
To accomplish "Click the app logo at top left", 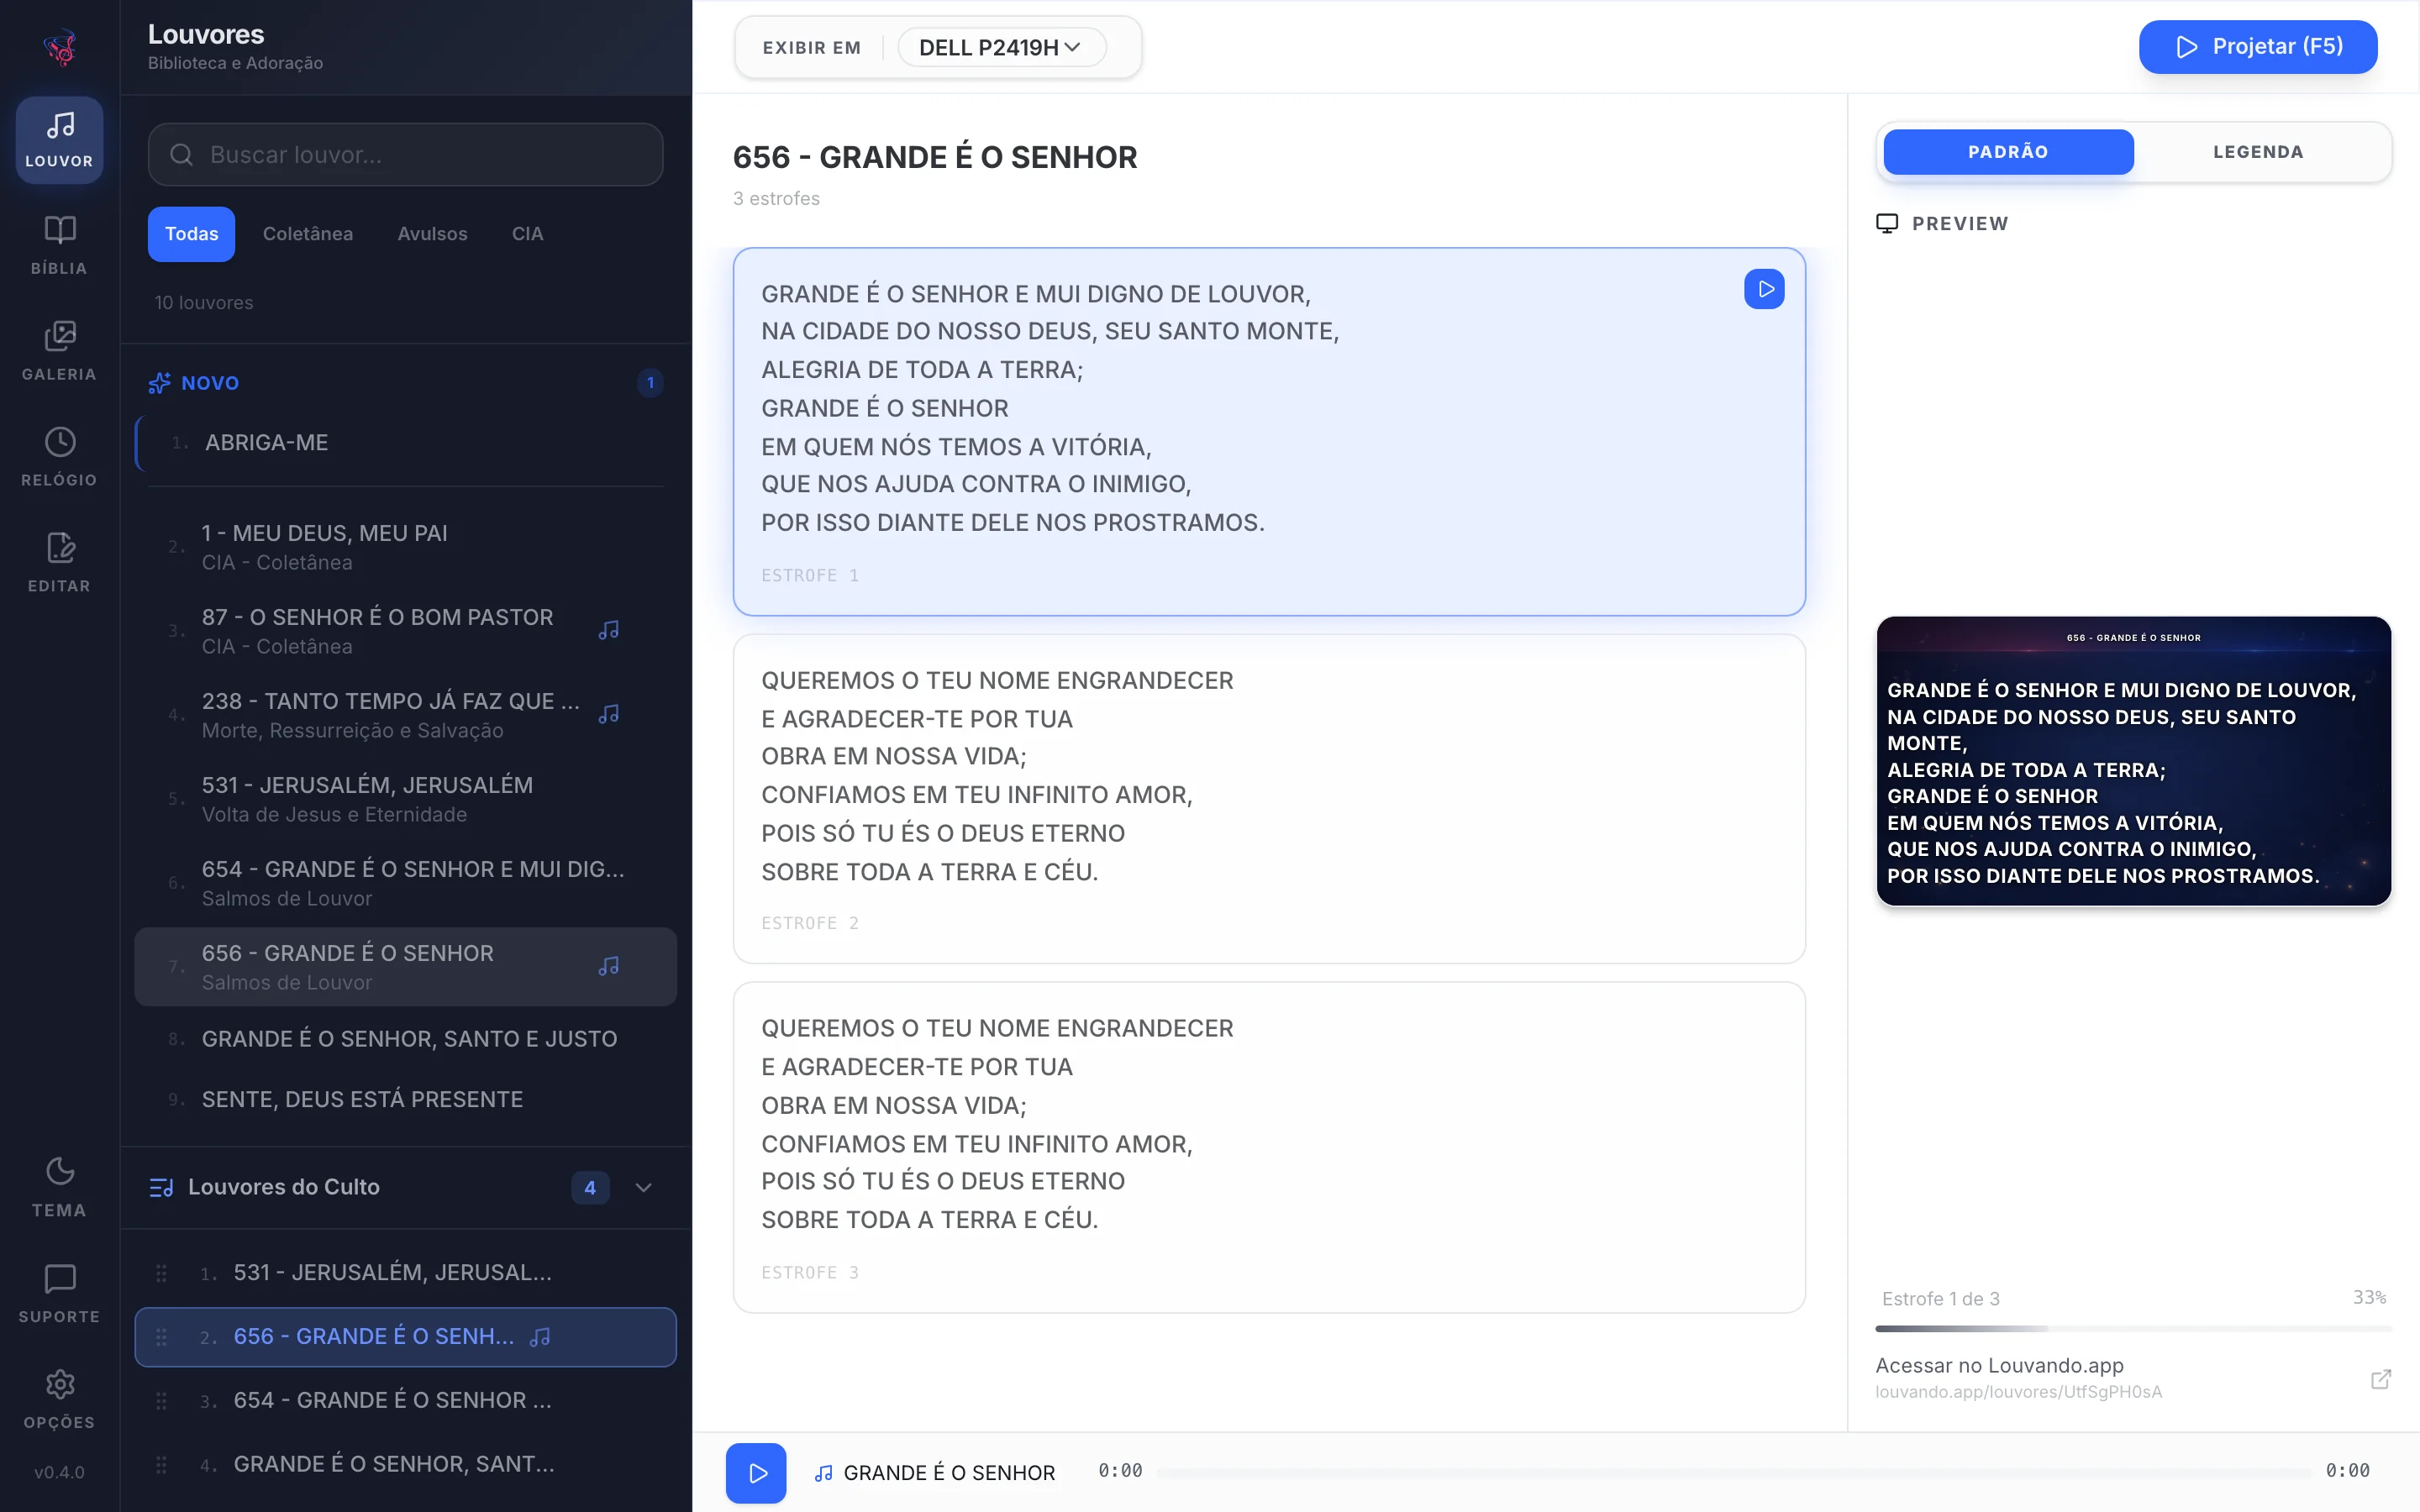I will point(60,47).
